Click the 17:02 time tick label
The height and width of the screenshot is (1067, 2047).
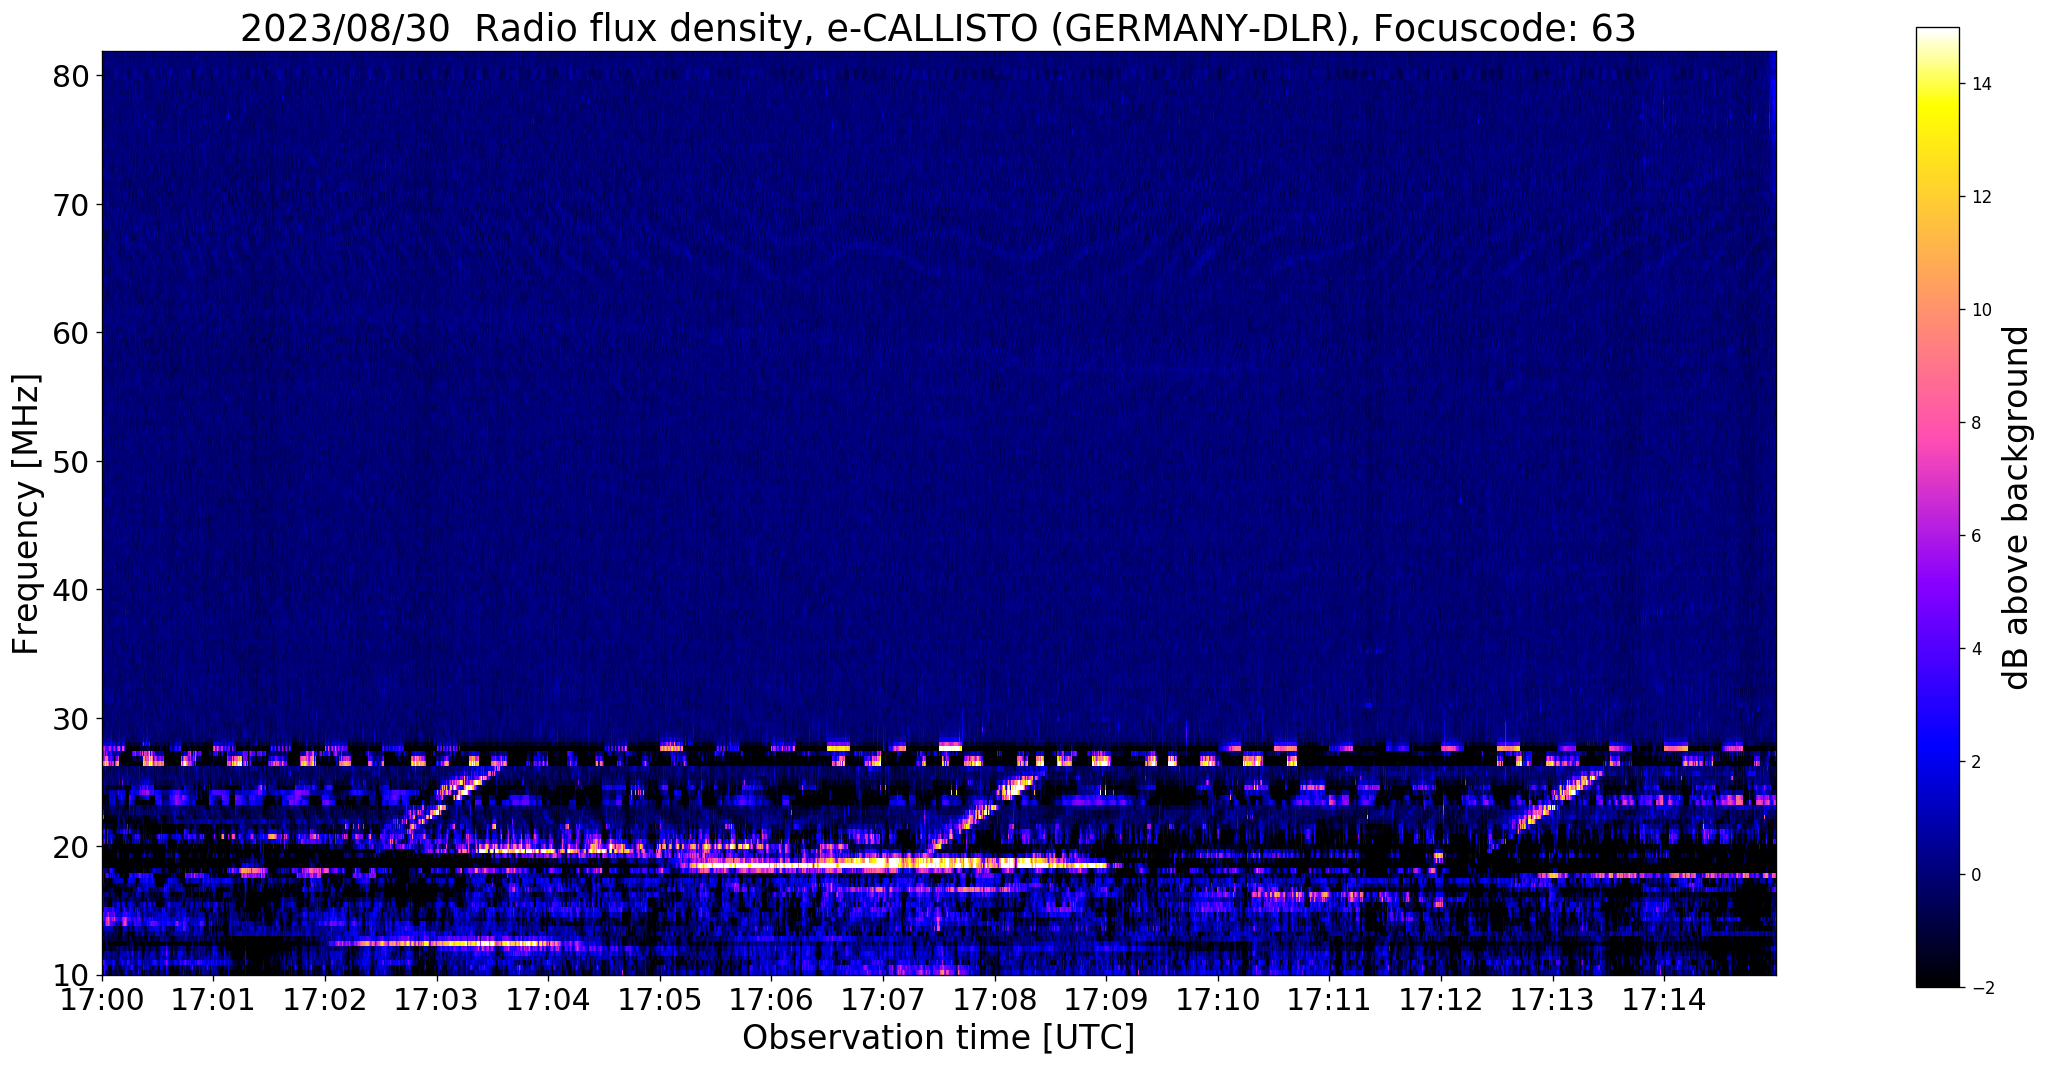pyautogui.click(x=325, y=999)
